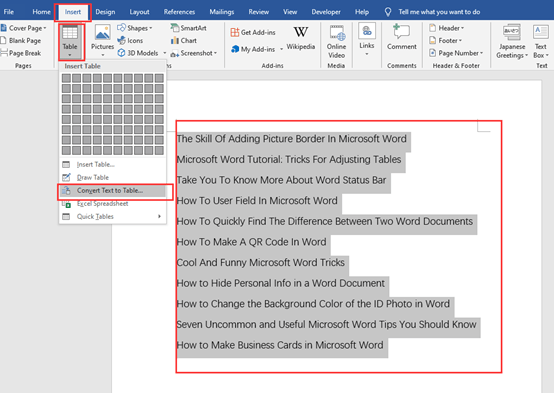
Task: Open Japanese Greetings menu
Action: [512, 41]
